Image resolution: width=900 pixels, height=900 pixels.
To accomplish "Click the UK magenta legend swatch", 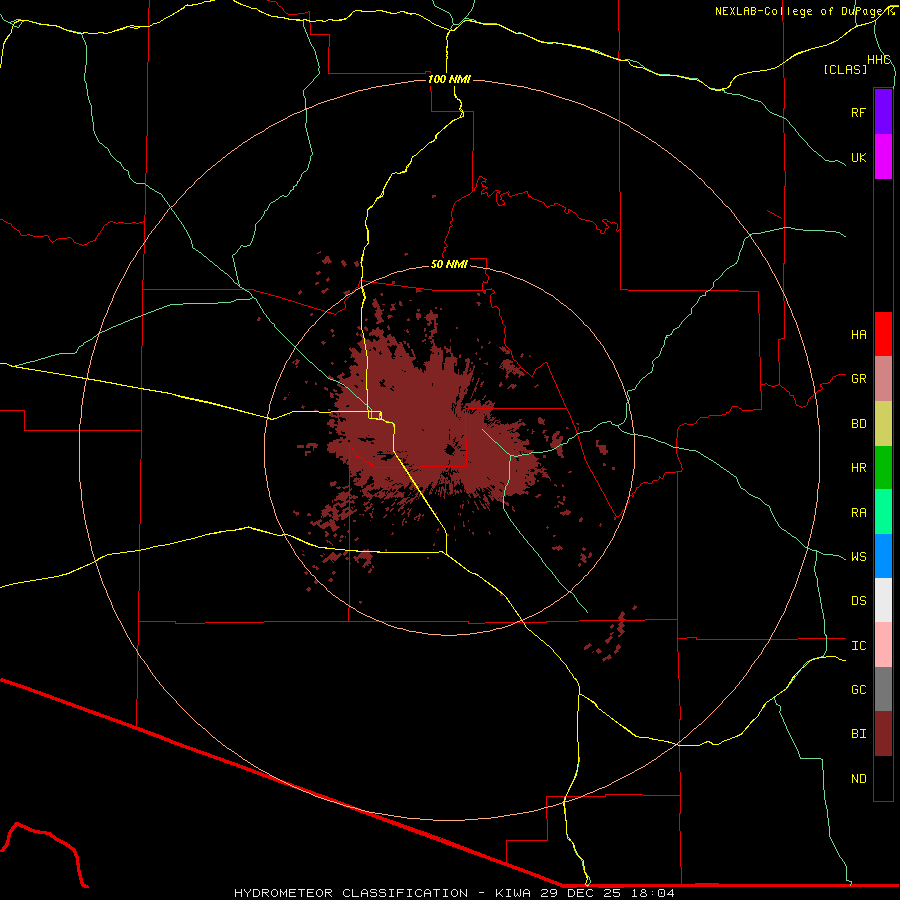I will click(x=883, y=157).
